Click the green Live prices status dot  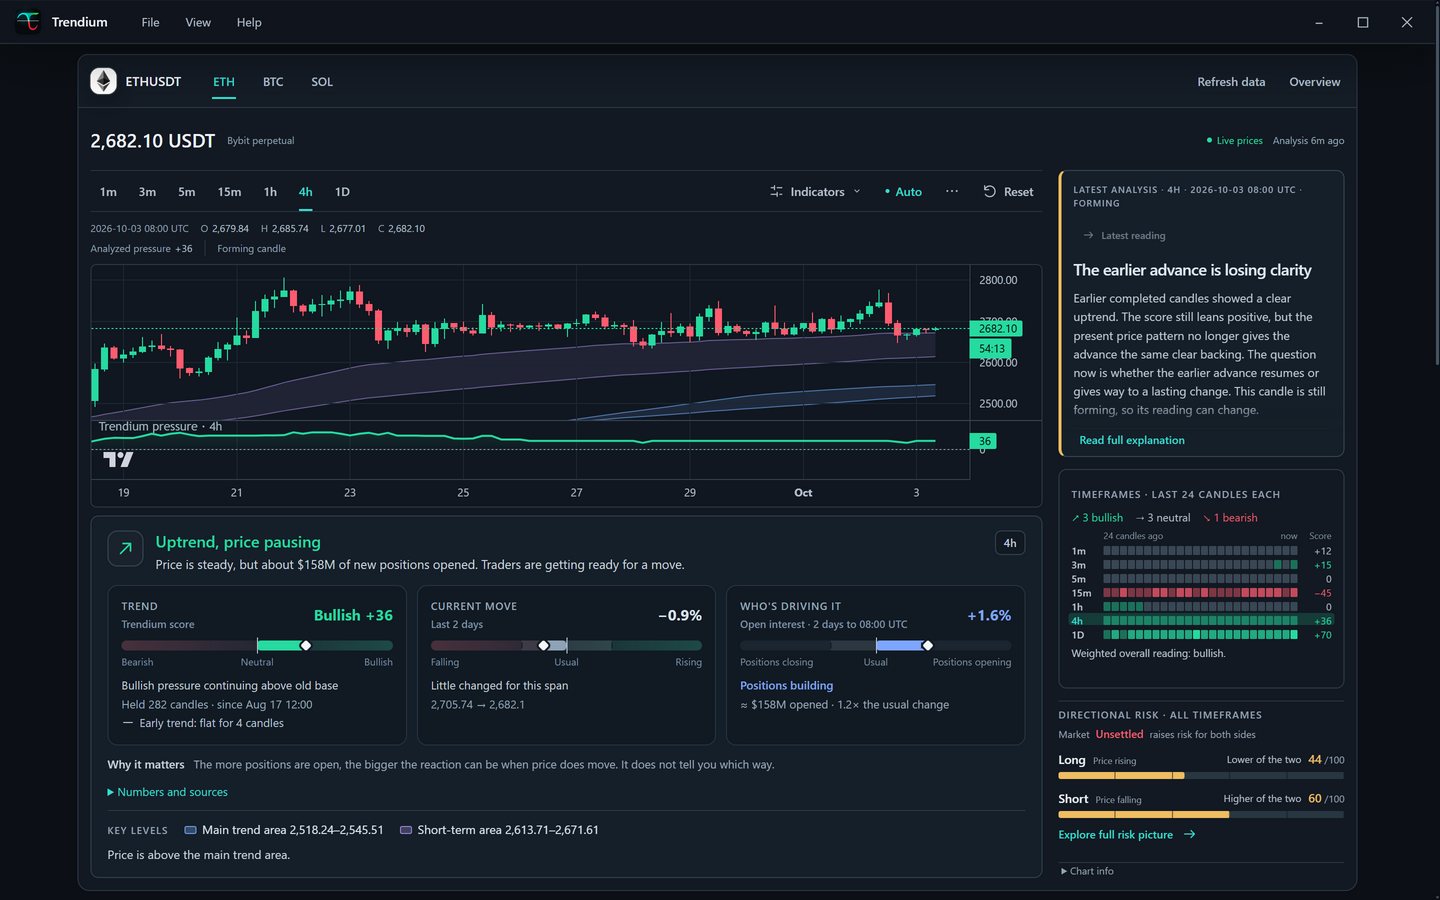pyautogui.click(x=1209, y=141)
